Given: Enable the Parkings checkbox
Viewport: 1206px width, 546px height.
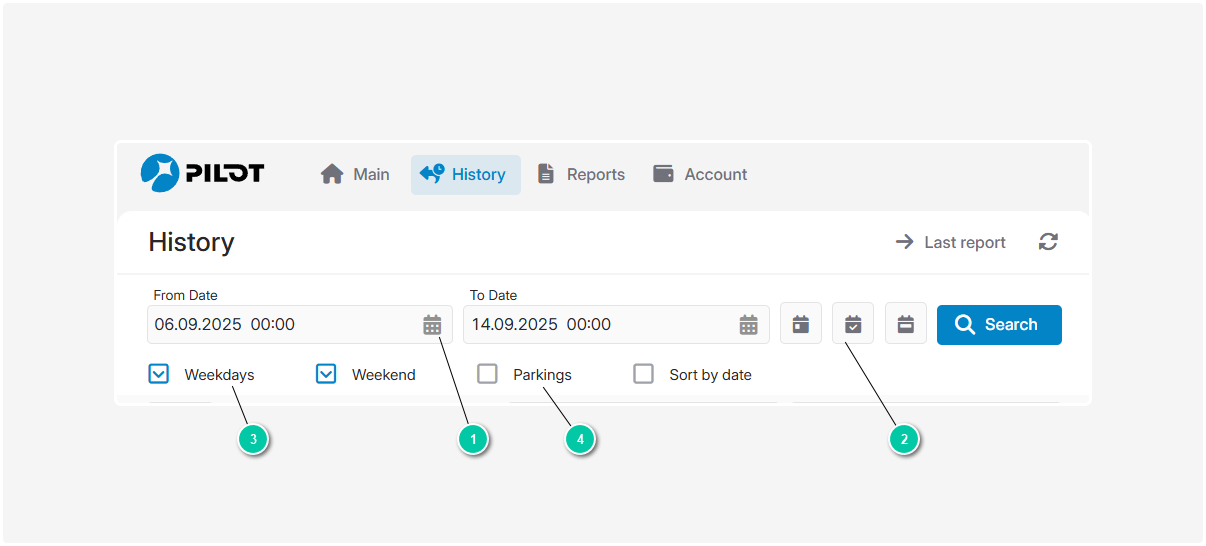Looking at the screenshot, I should click(487, 374).
